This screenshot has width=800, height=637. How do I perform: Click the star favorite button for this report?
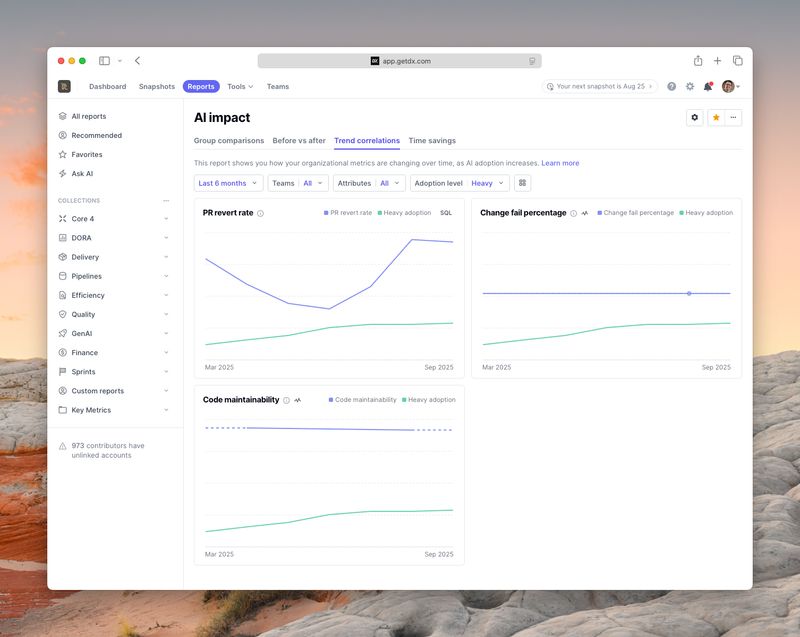(x=716, y=118)
